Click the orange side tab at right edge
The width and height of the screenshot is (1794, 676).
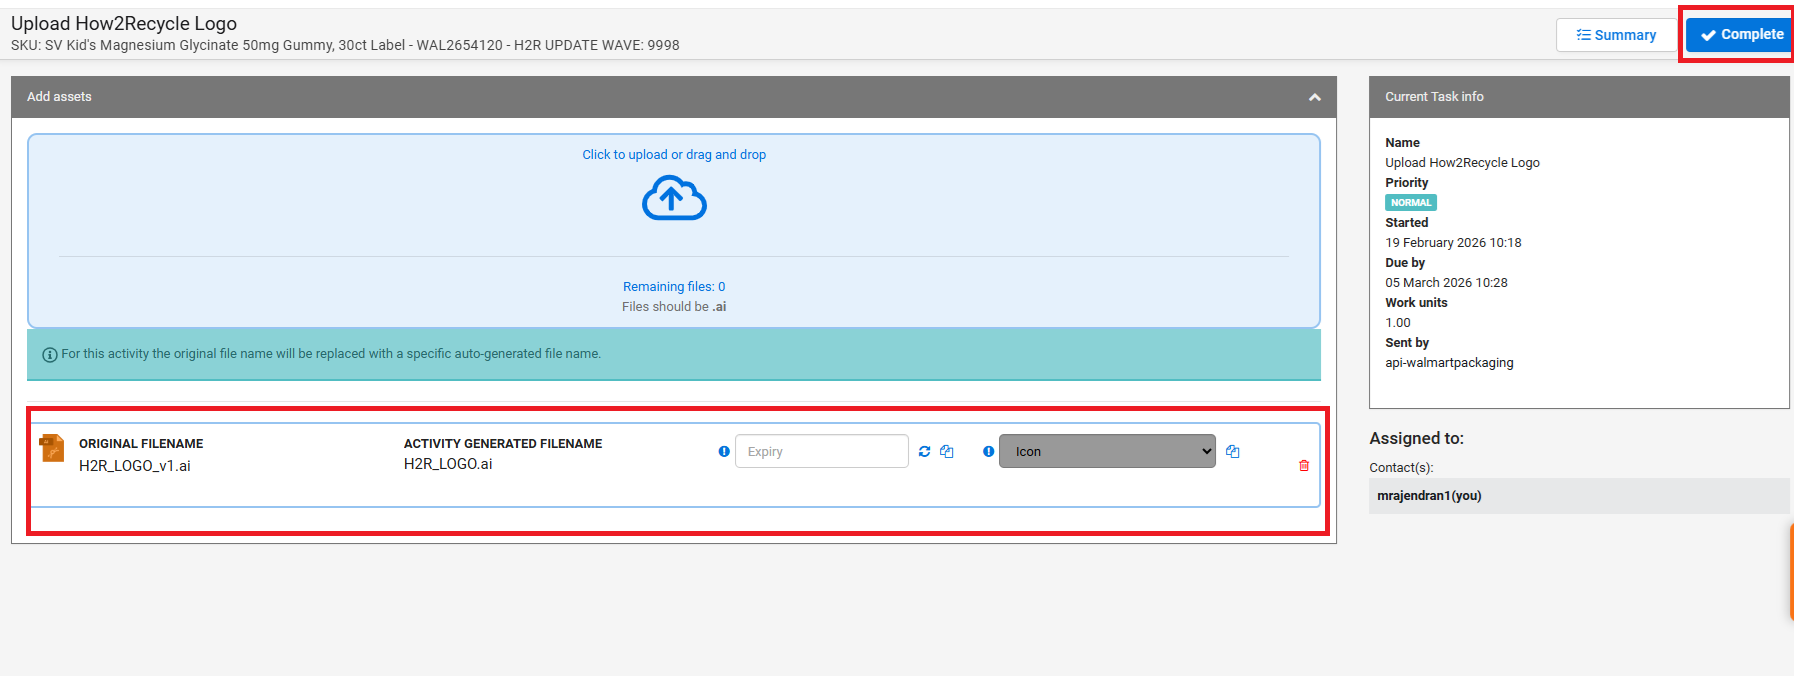coord(1790,572)
